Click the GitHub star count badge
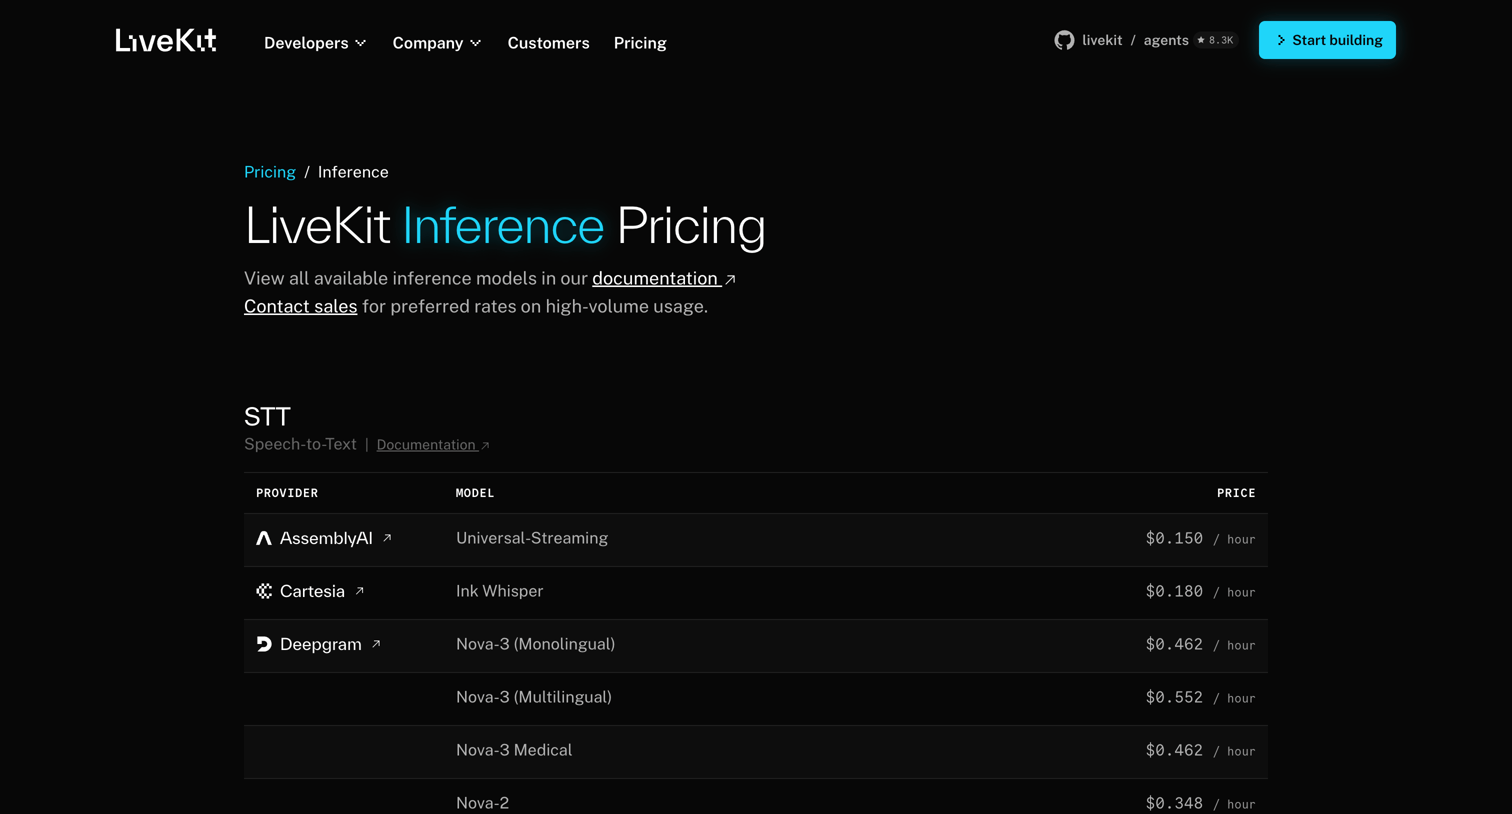Viewport: 1512px width, 814px height. click(x=1216, y=40)
